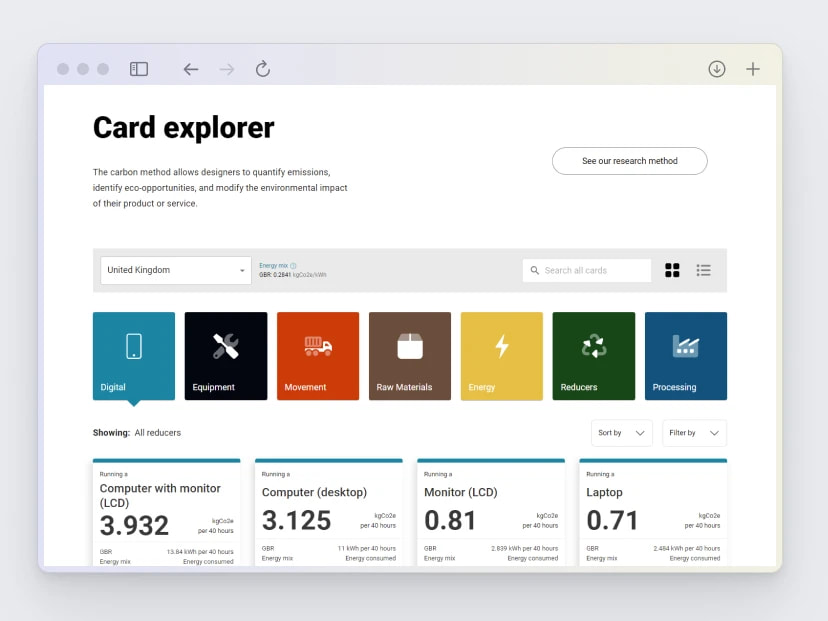Open the browser downloads icon
The width and height of the screenshot is (828, 621).
coord(717,69)
